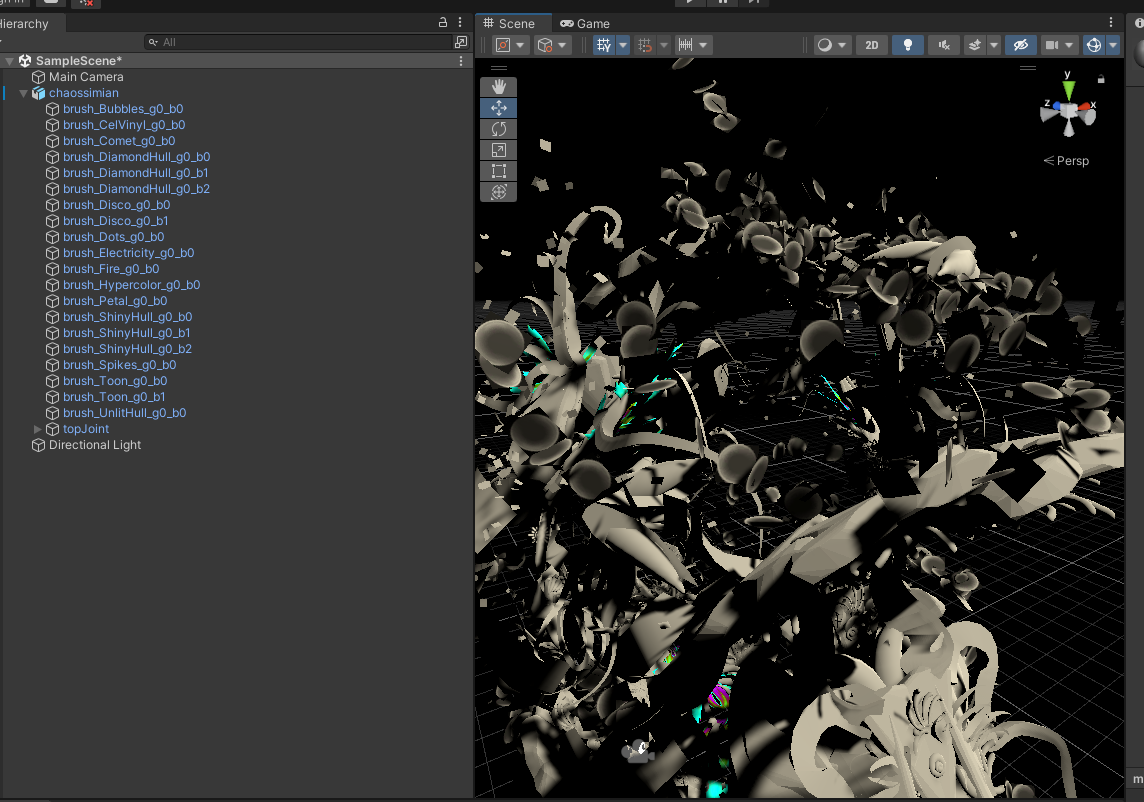Select the Rotate tool
This screenshot has height=802, width=1144.
click(499, 128)
